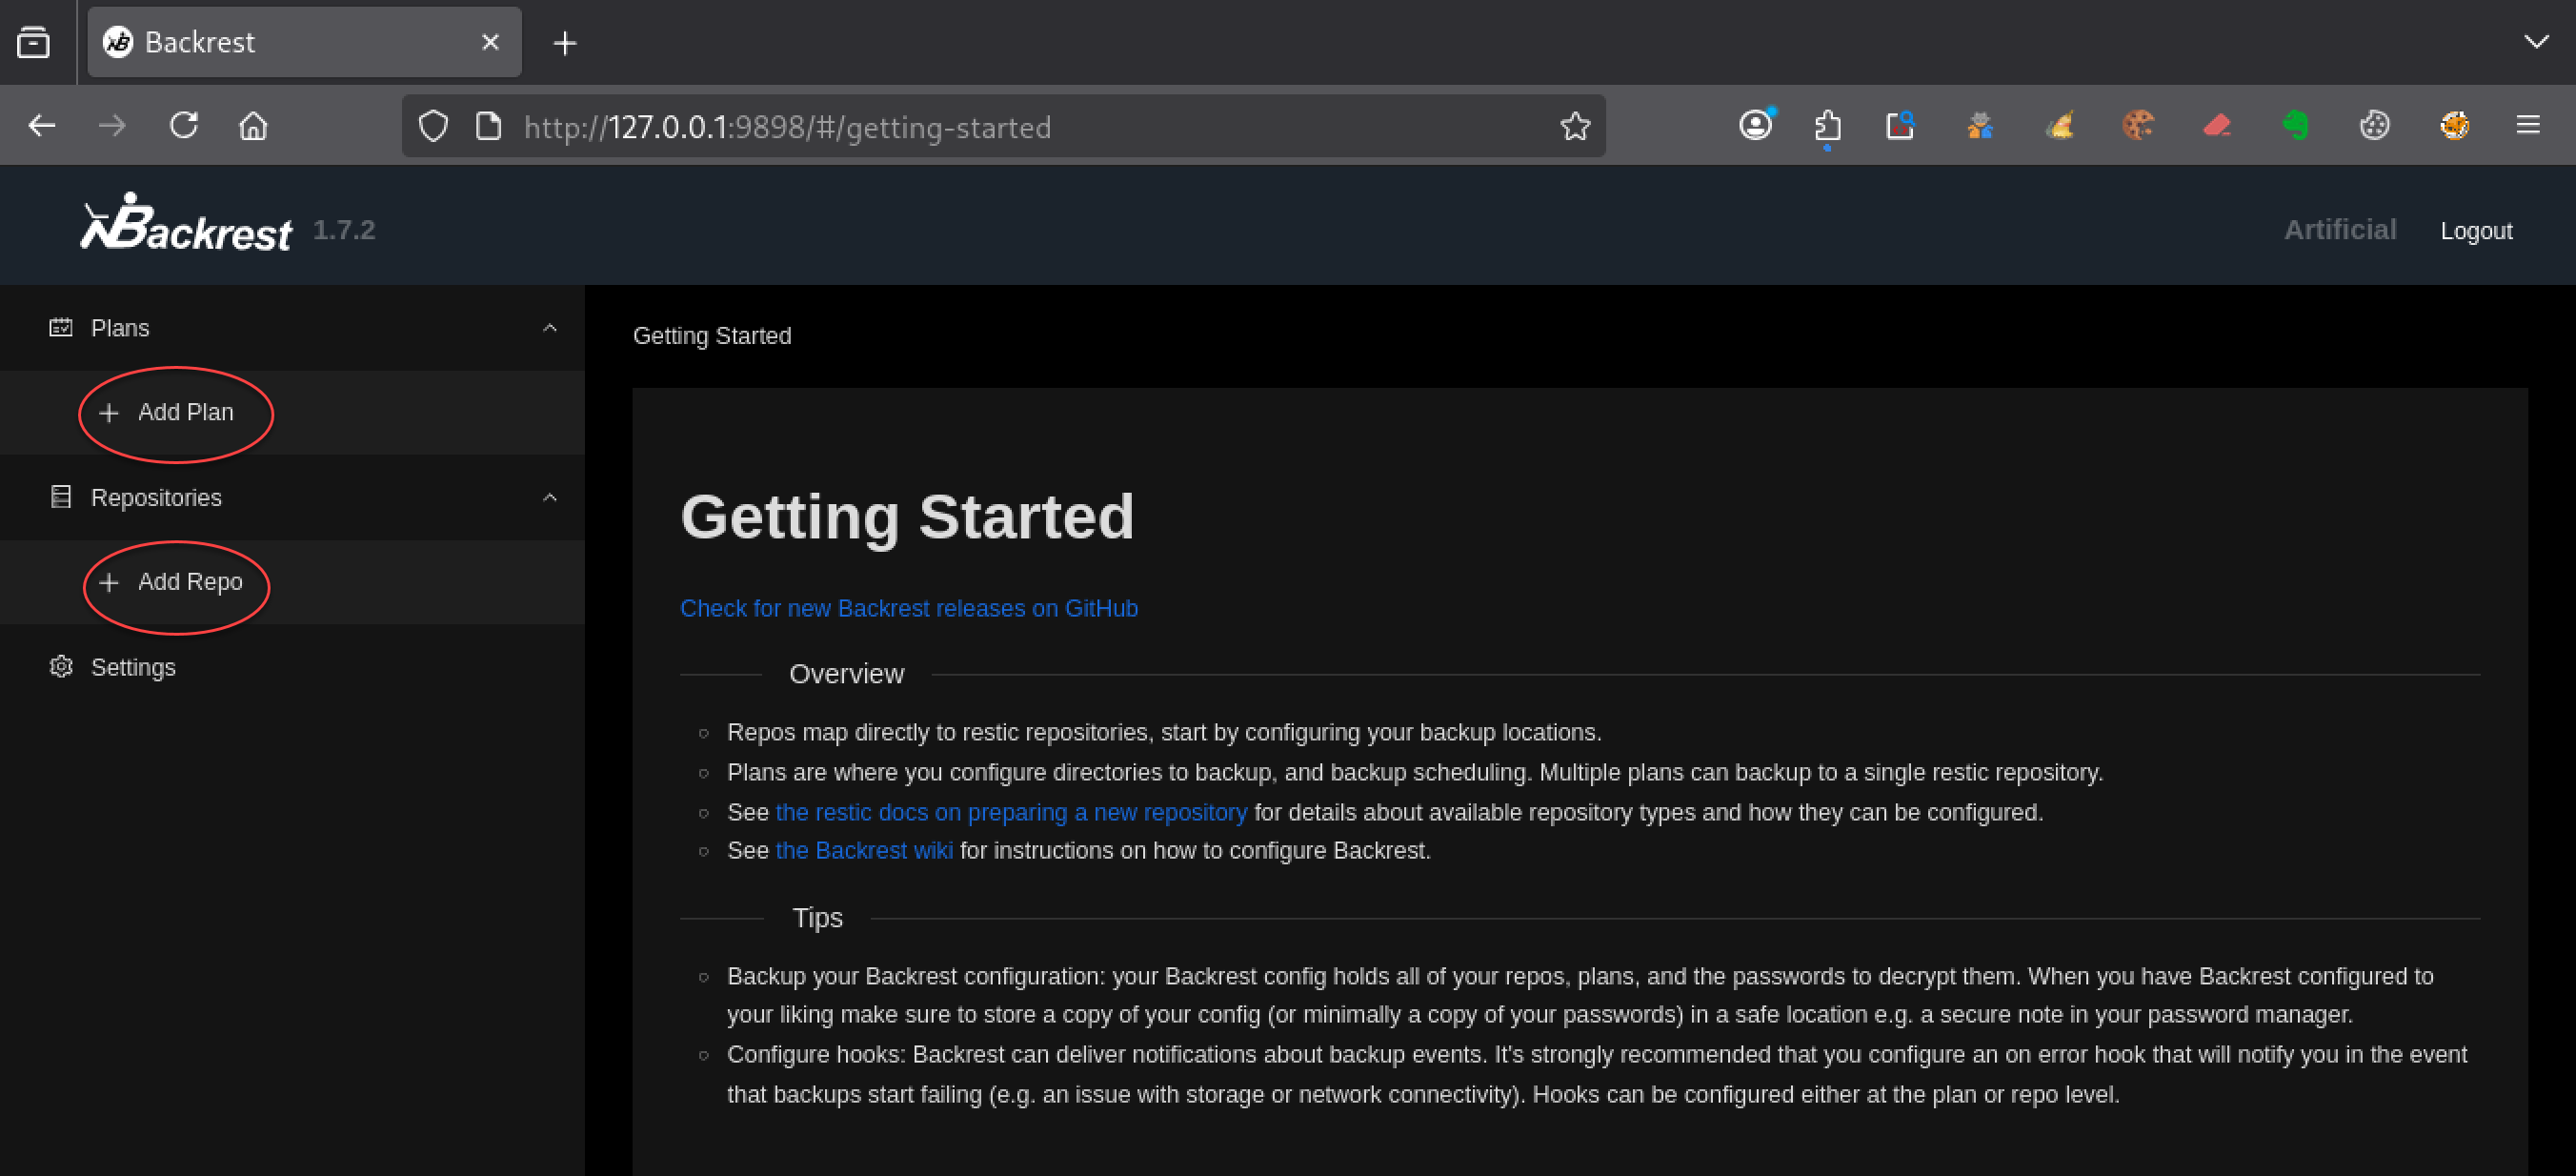2576x1176 pixels.
Task: Select Repositories in the sidebar menu
Action: point(292,497)
